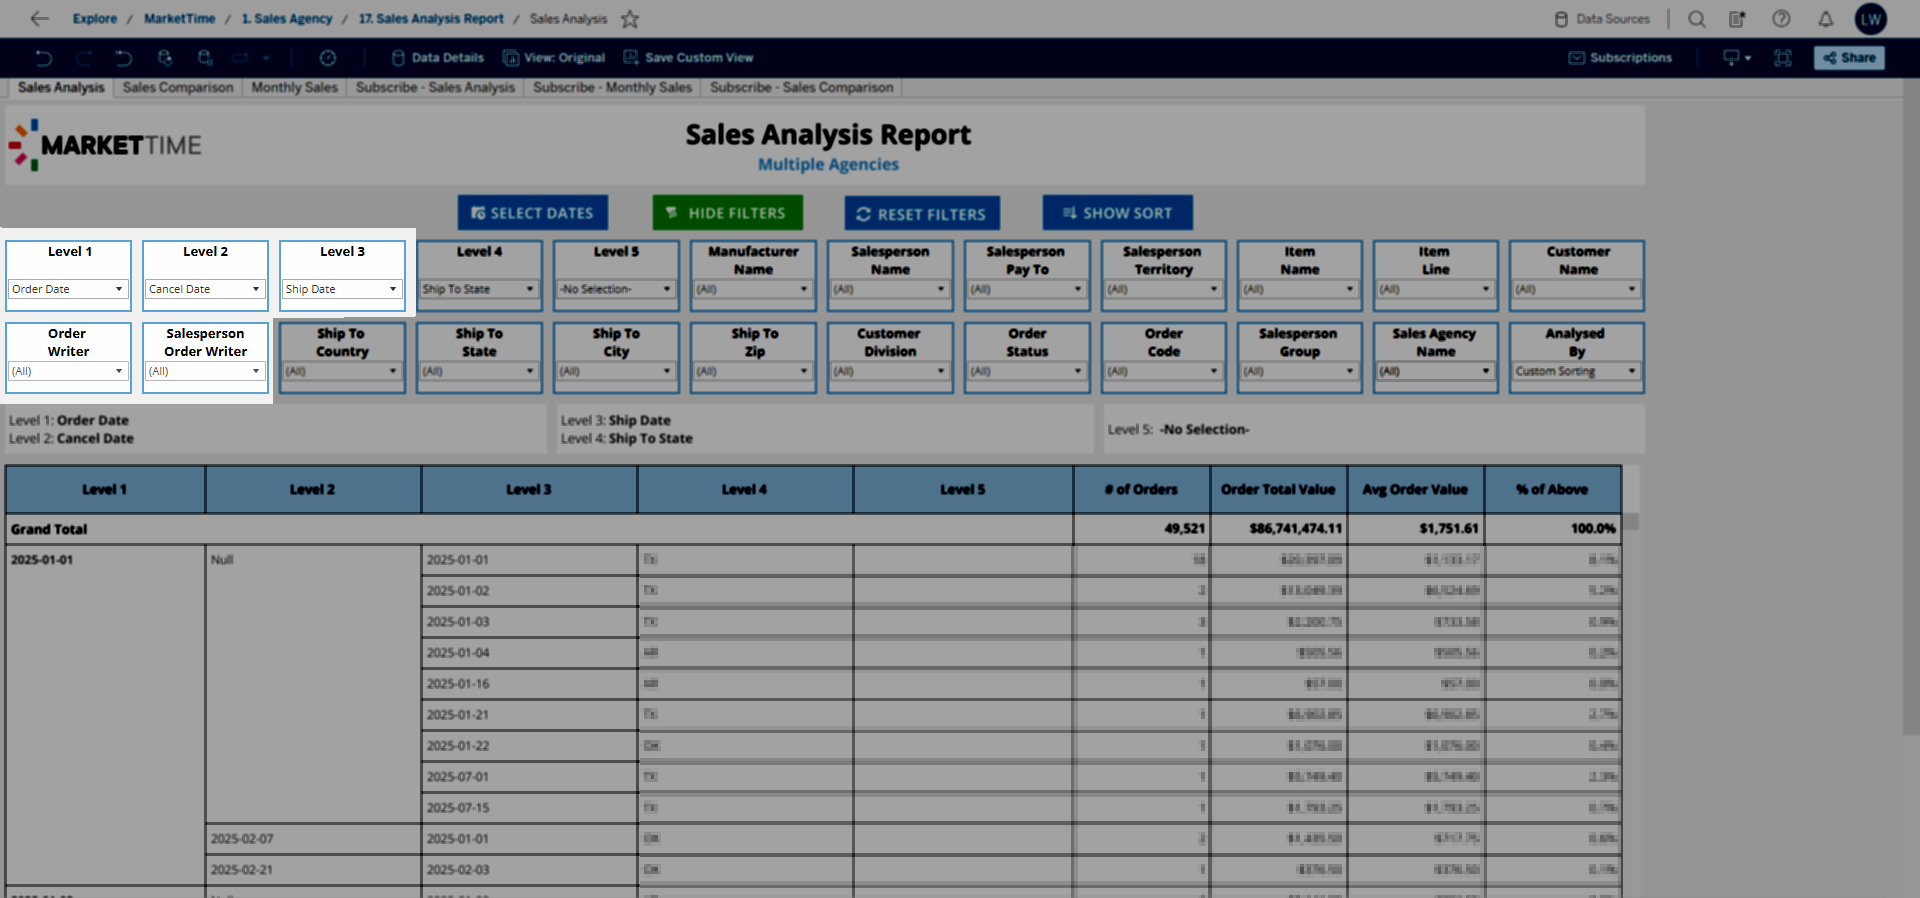This screenshot has height=898, width=1920.
Task: Favorite this view with the star icon
Action: tap(630, 19)
